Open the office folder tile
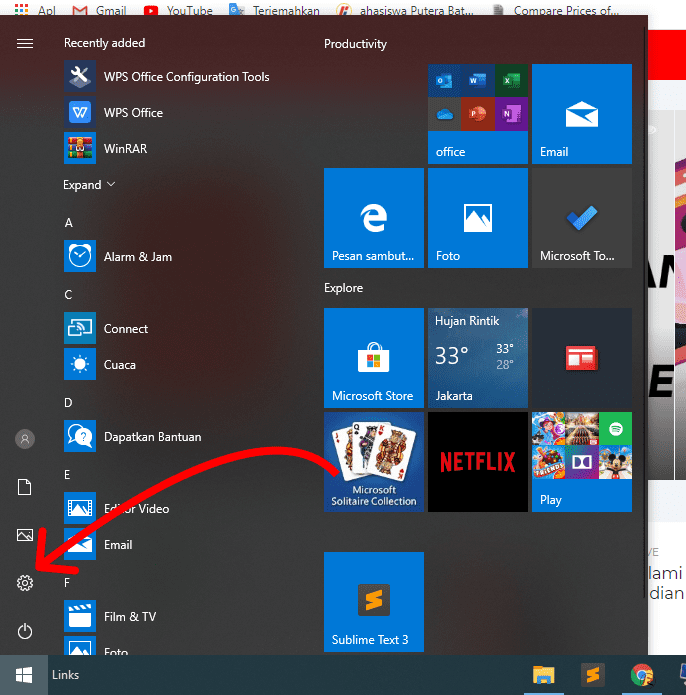 [x=478, y=114]
